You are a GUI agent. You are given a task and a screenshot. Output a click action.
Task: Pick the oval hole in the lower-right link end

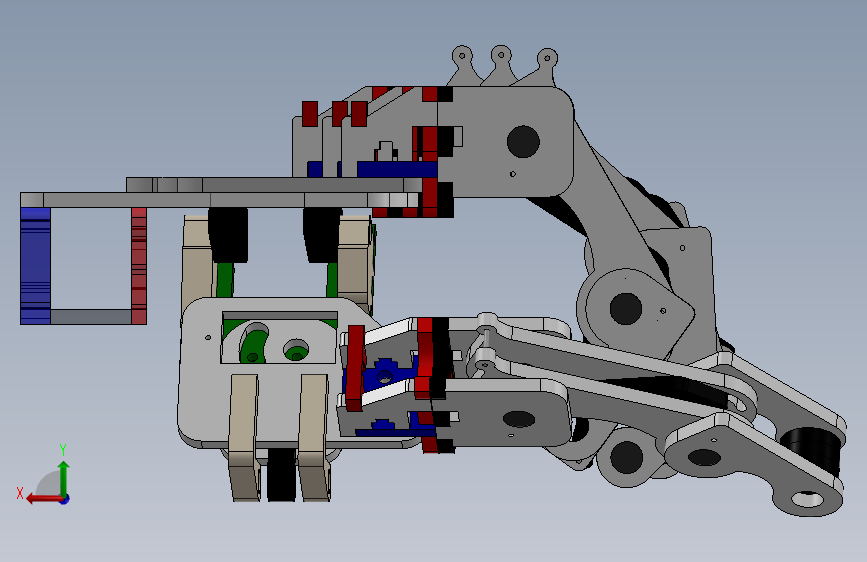coord(807,499)
